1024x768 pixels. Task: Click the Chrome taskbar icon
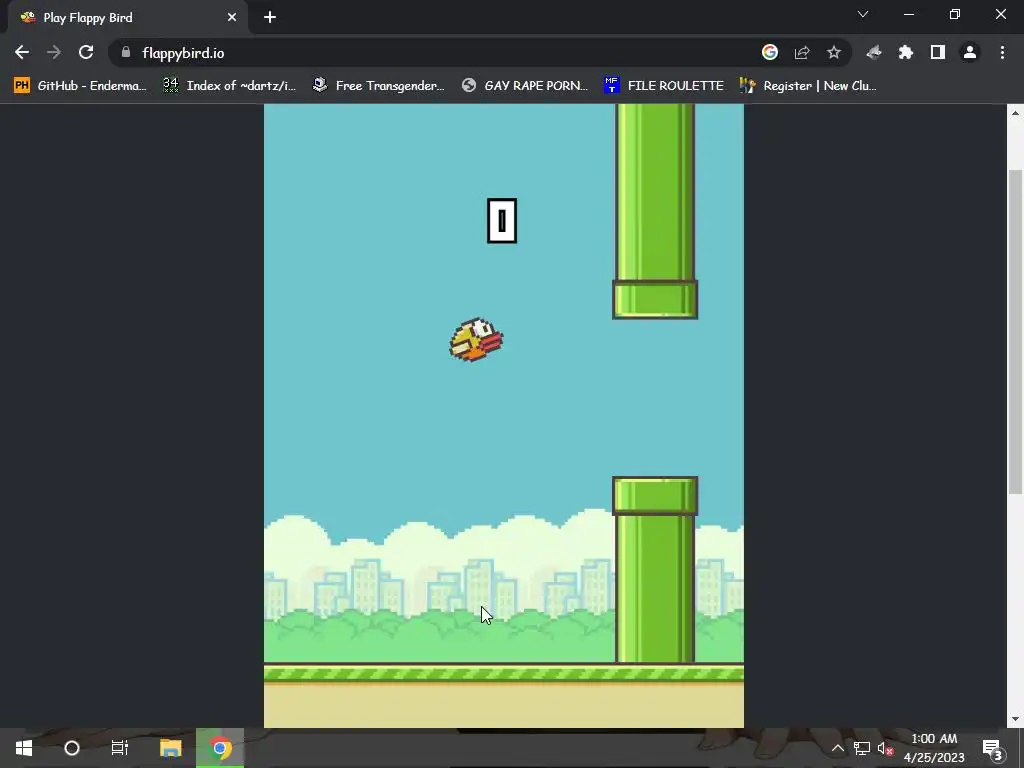(220, 748)
